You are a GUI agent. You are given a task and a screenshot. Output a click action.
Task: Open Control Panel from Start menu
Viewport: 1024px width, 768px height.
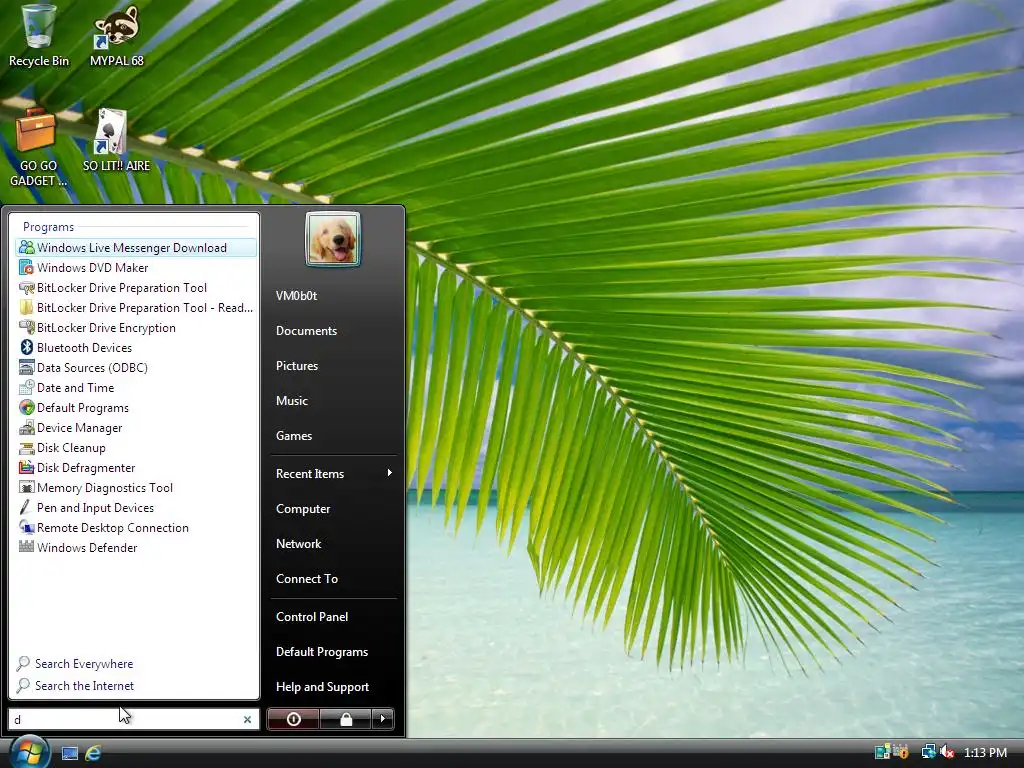pos(312,616)
